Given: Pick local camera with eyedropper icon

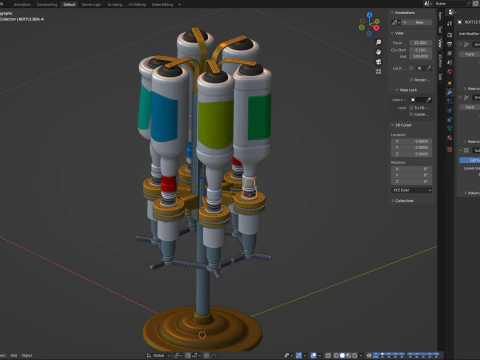Looking at the screenshot, I should [x=429, y=68].
